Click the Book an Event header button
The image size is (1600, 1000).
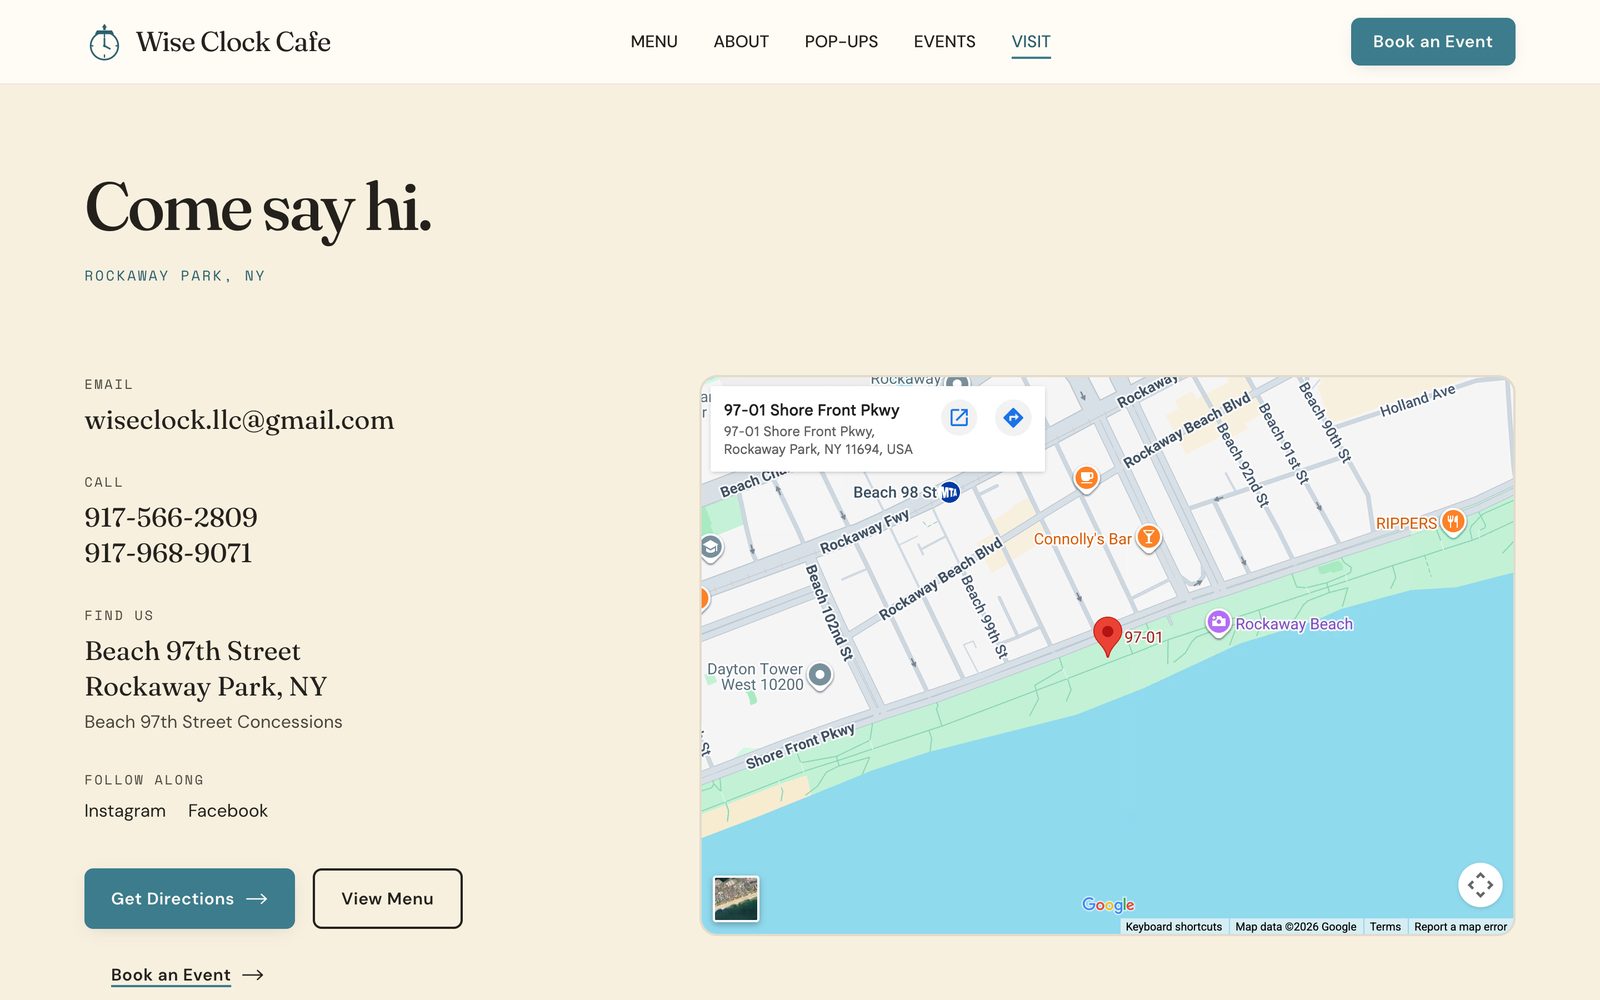(1433, 42)
